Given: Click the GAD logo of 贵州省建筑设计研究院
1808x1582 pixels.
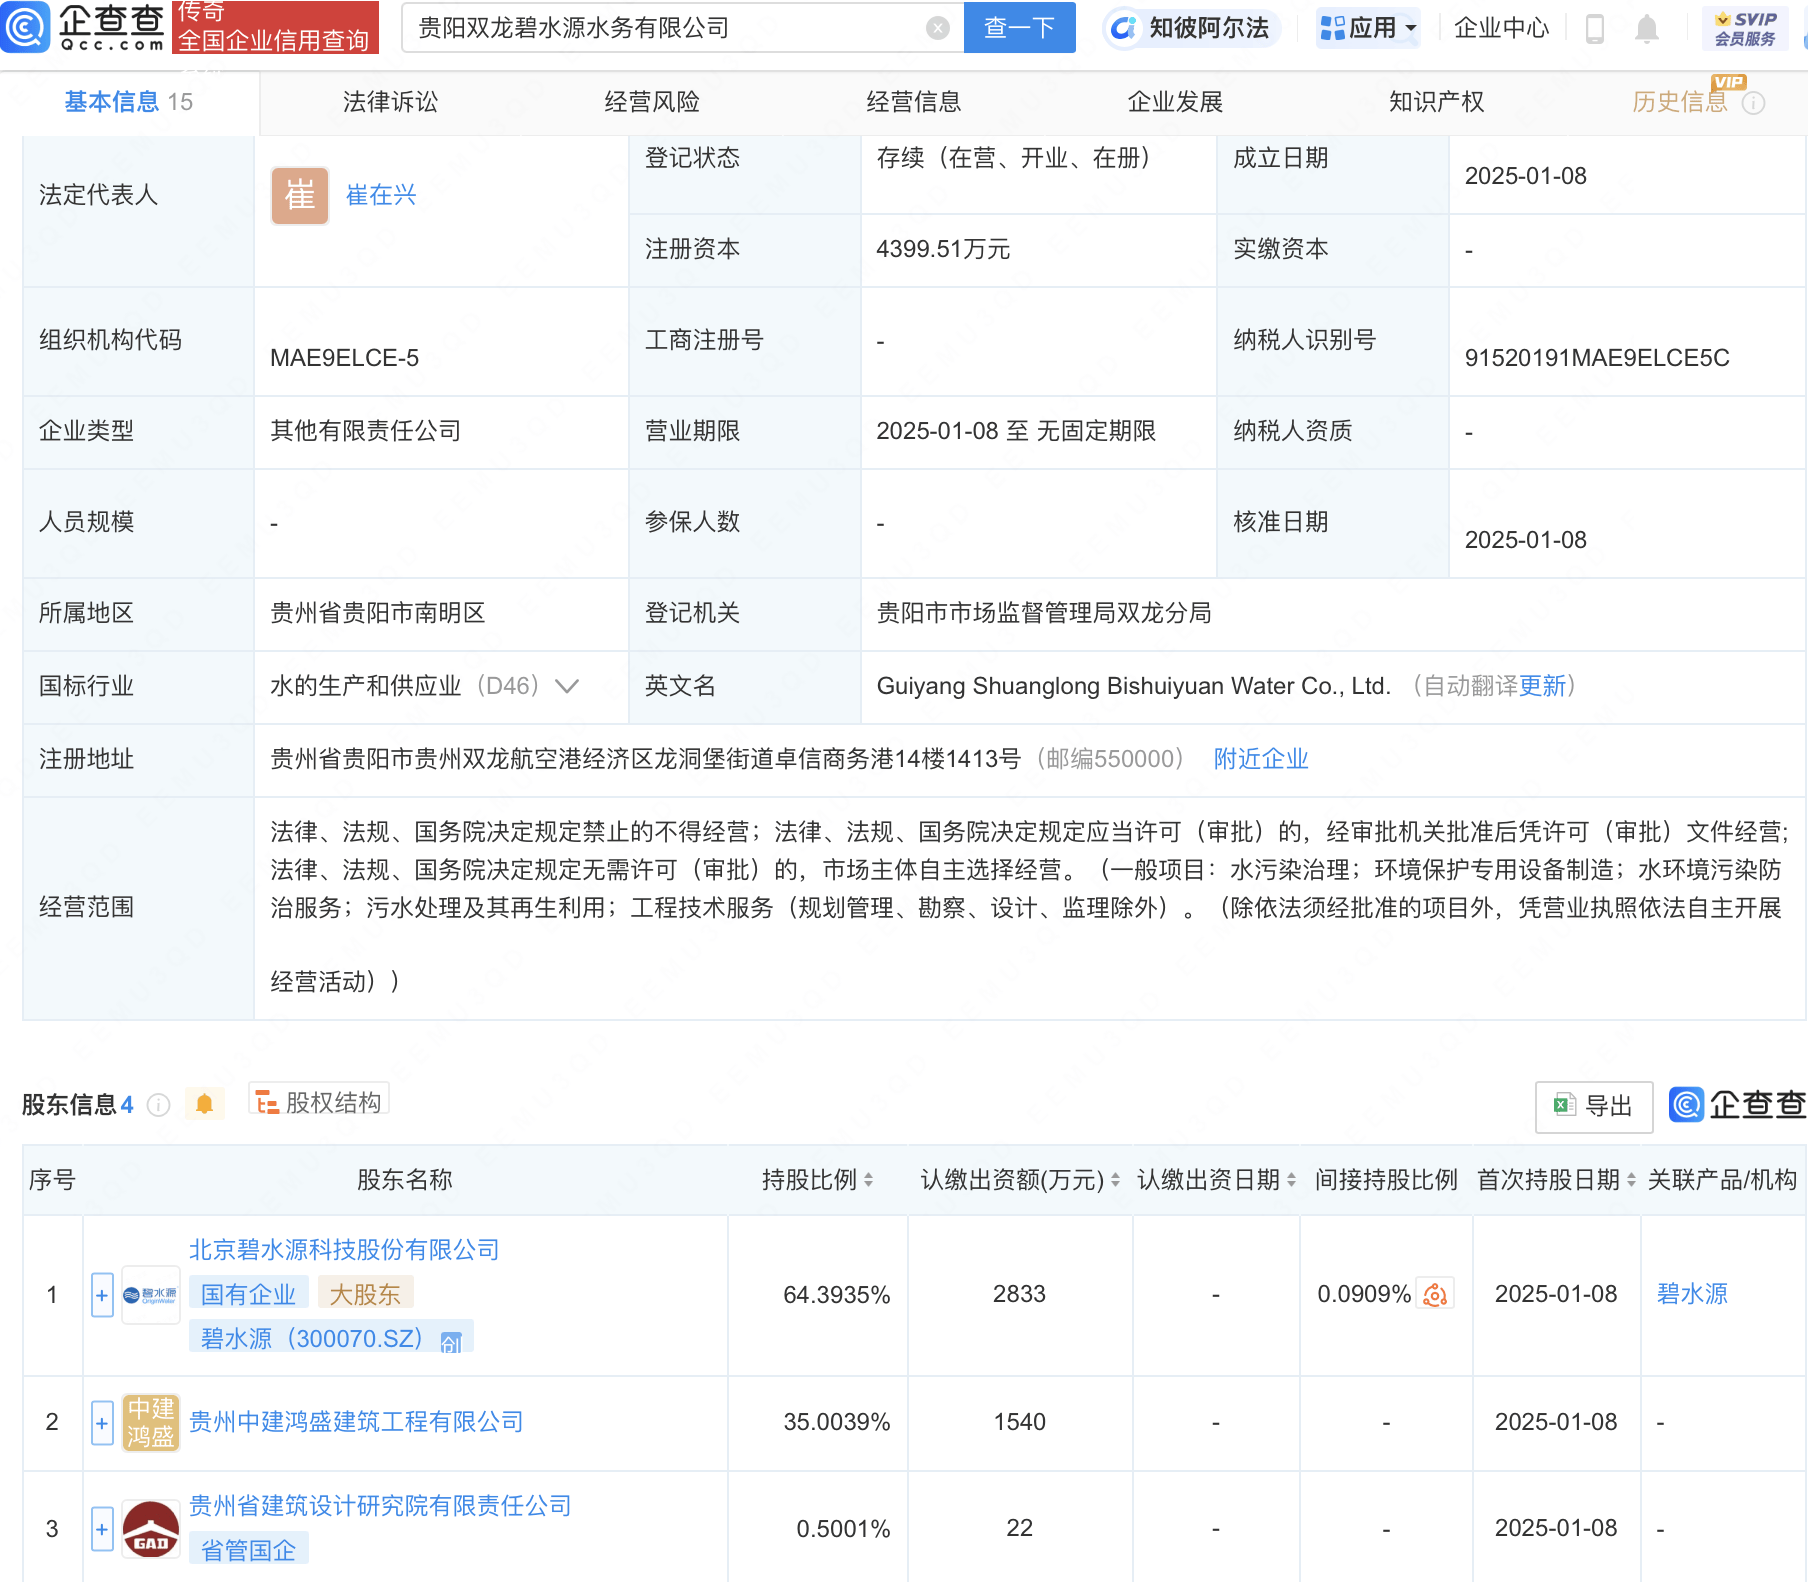Looking at the screenshot, I should pos(150,1529).
